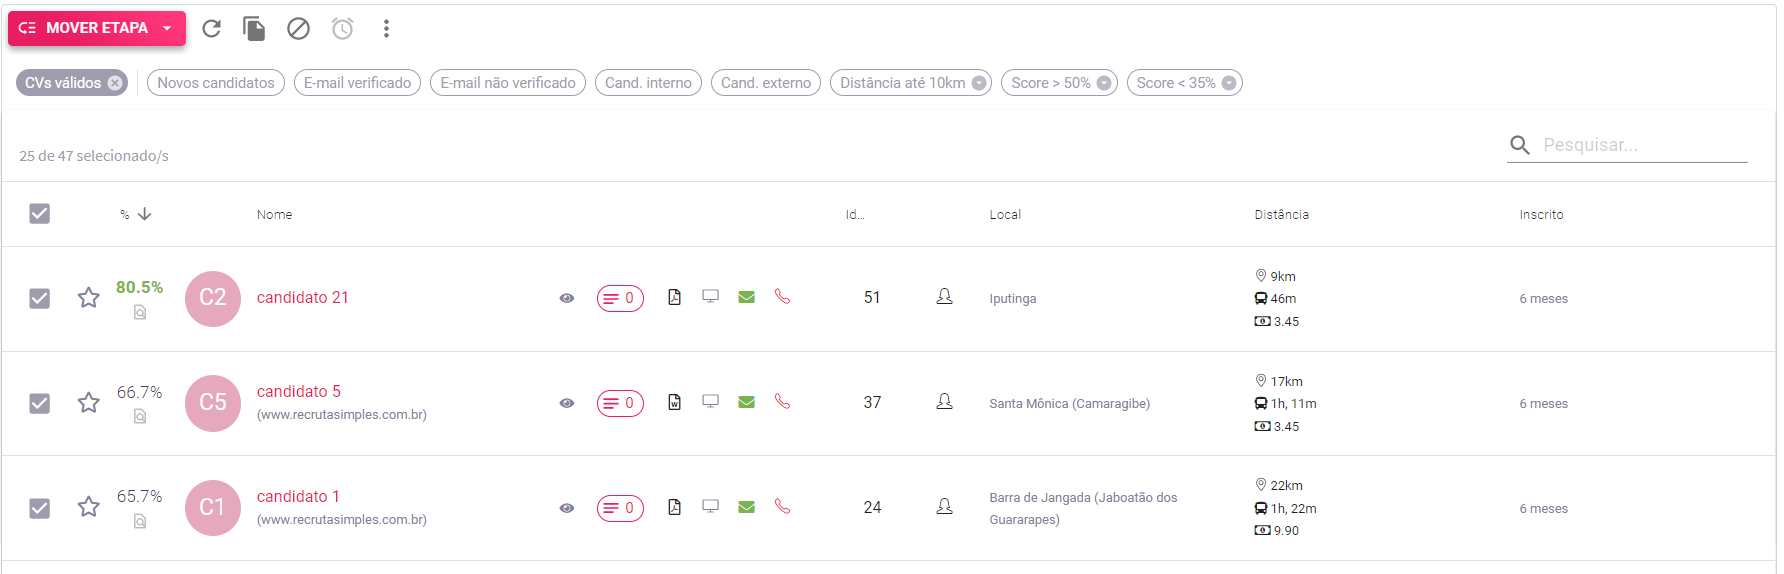Call candidato 1 via phone icon
1784x574 pixels.
(x=782, y=507)
